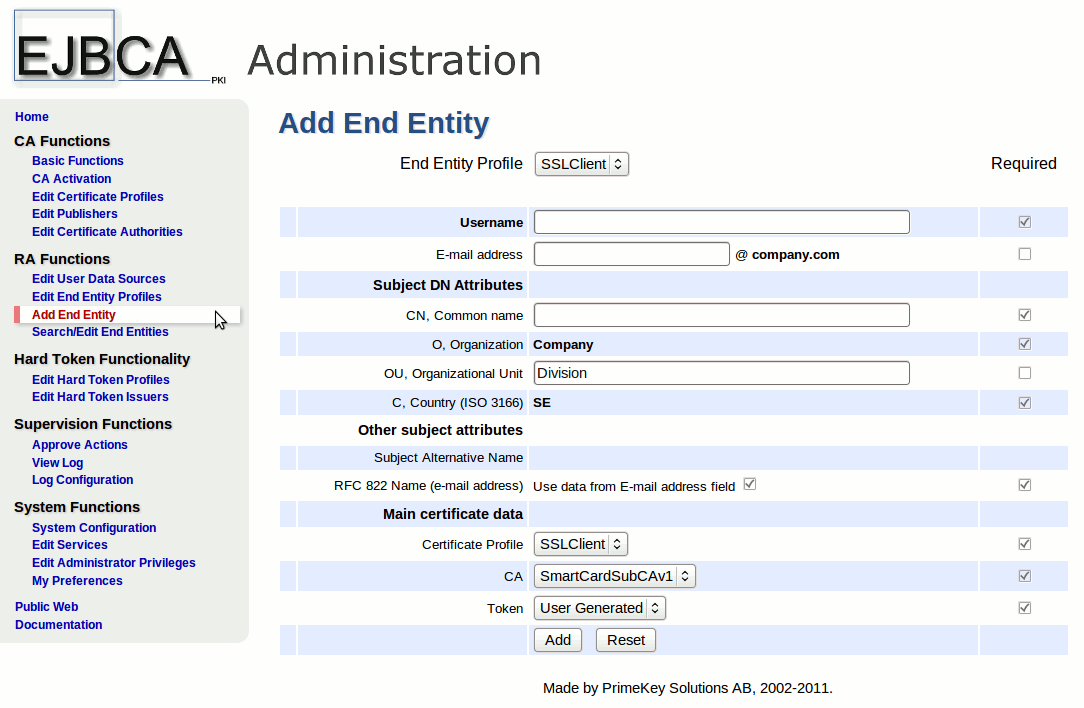Click the 'RA Functions' sidebar heading
This screenshot has height=708, width=1084.
coord(62,259)
